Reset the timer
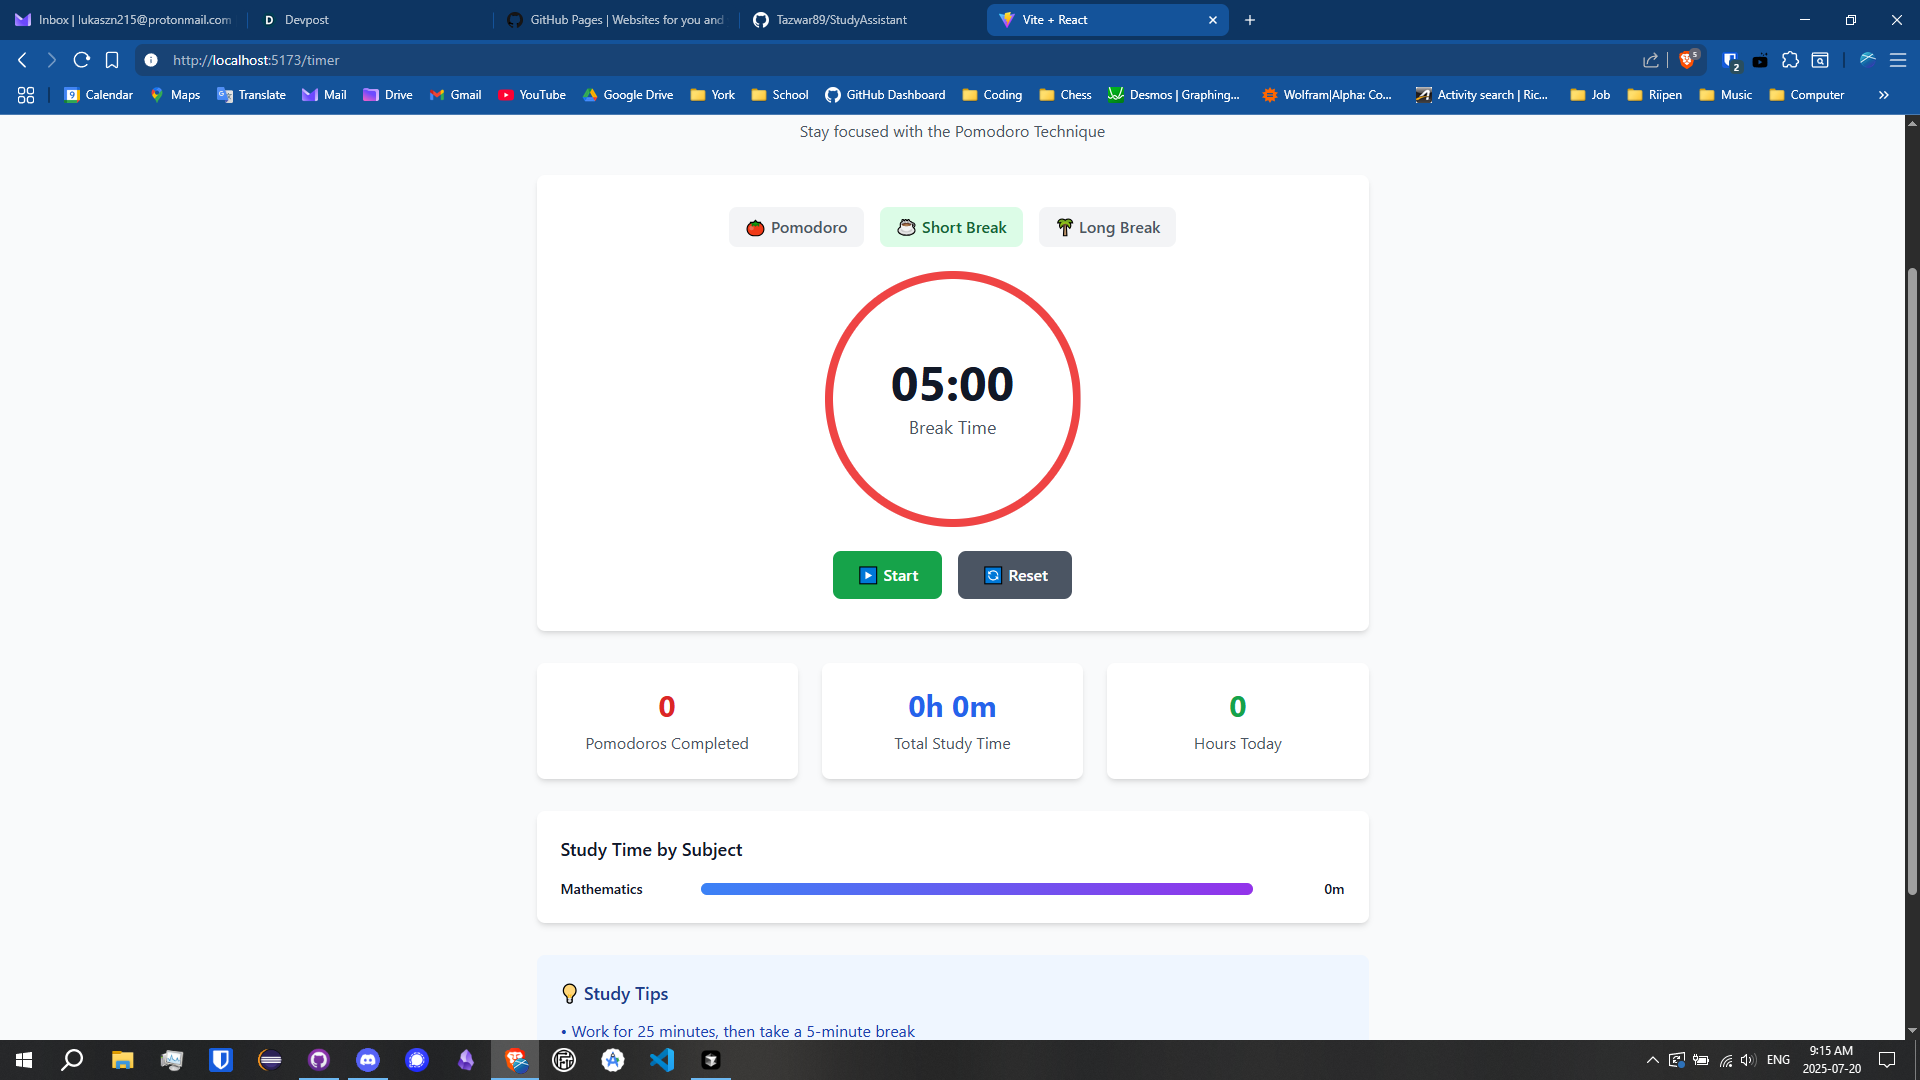 click(1014, 575)
